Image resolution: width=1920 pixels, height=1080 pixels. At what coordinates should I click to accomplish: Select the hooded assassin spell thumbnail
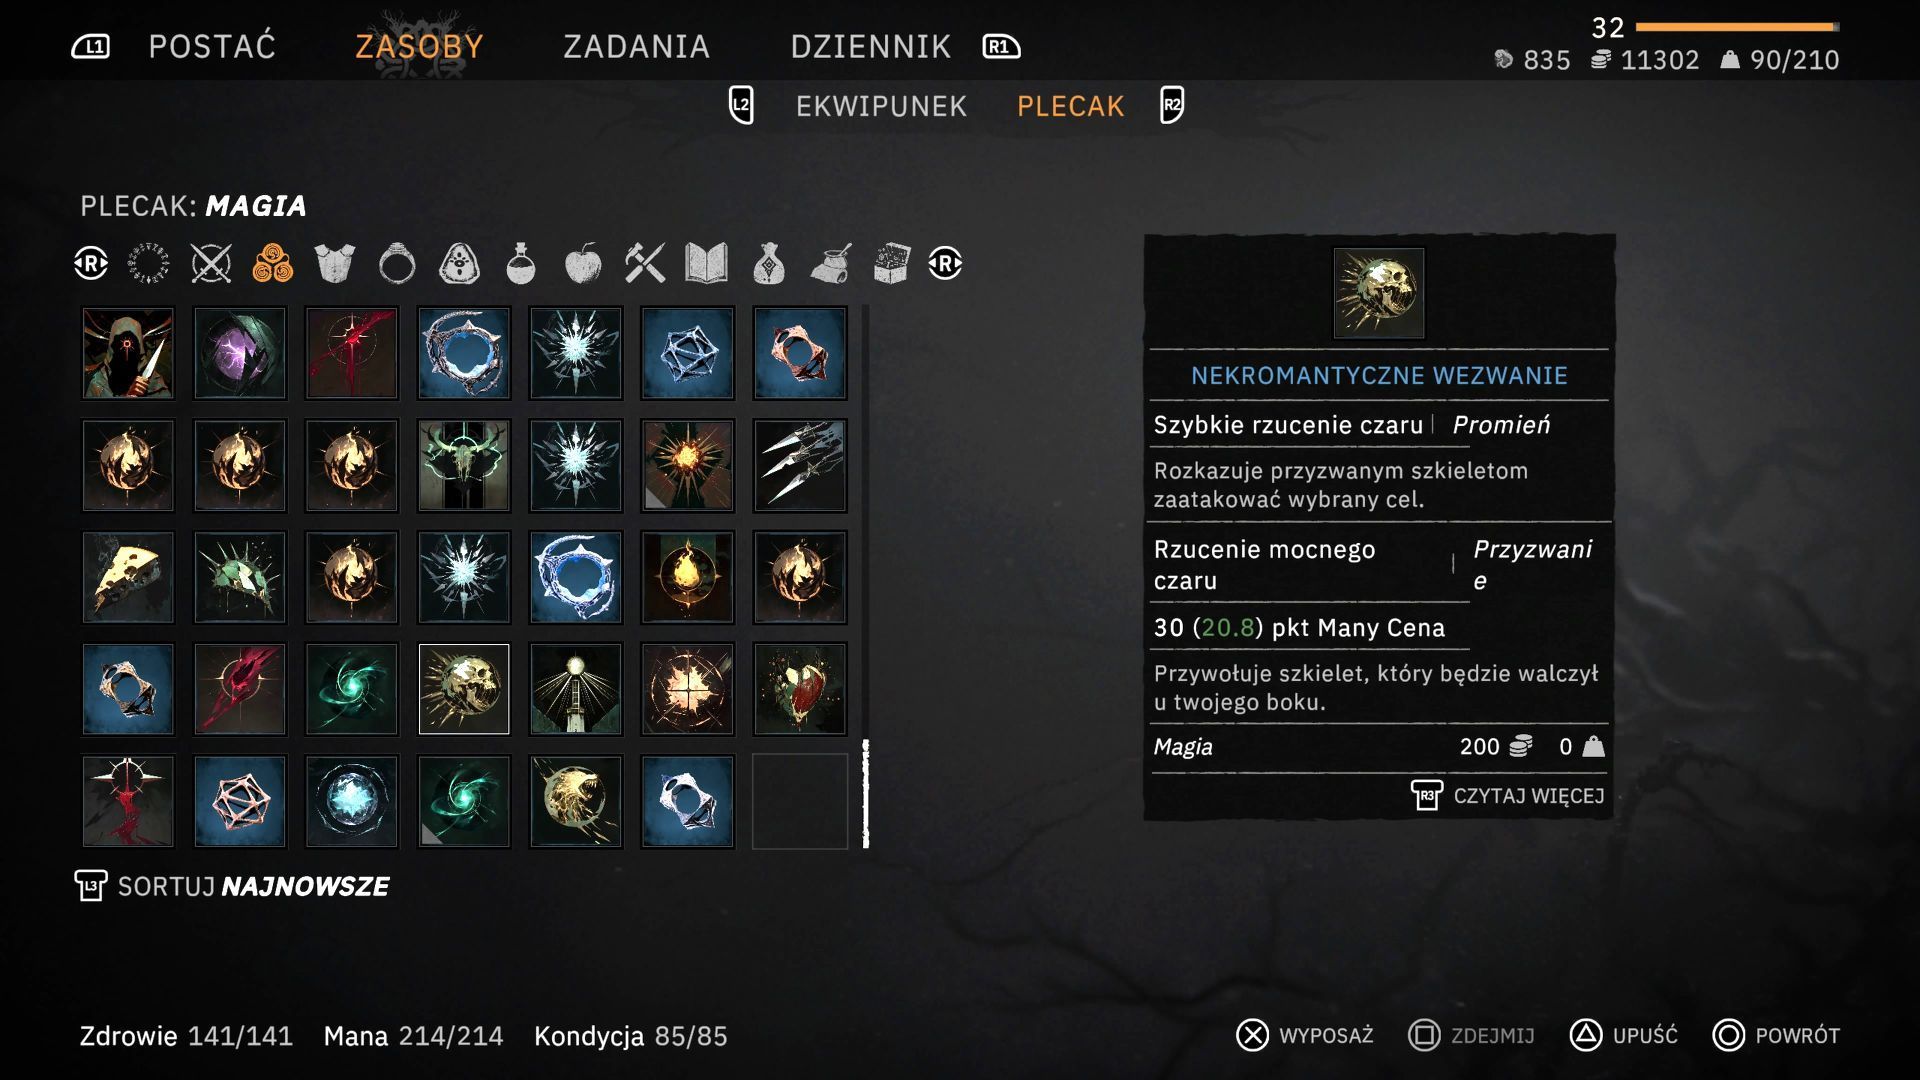(128, 353)
